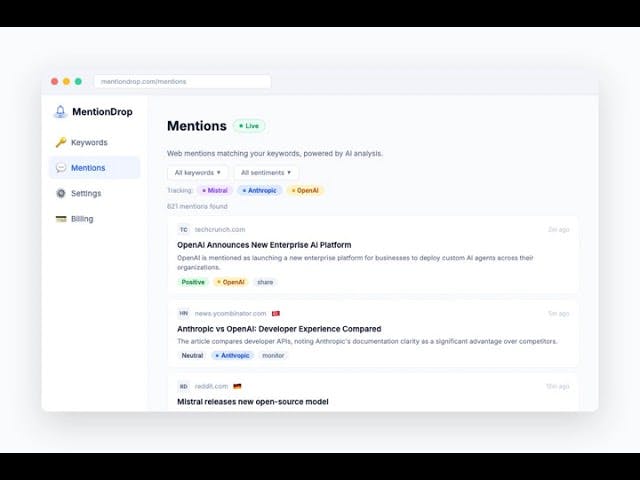Open the OpenAI Announces New Enterprise AI Platform article
Image resolution: width=640 pixels, height=480 pixels.
[264, 245]
